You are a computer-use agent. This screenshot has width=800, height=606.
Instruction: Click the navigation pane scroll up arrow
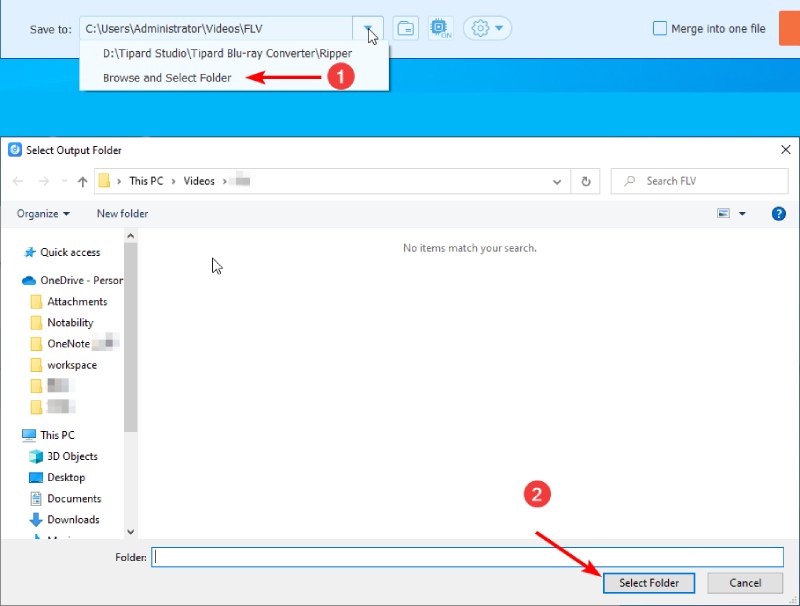[131, 236]
